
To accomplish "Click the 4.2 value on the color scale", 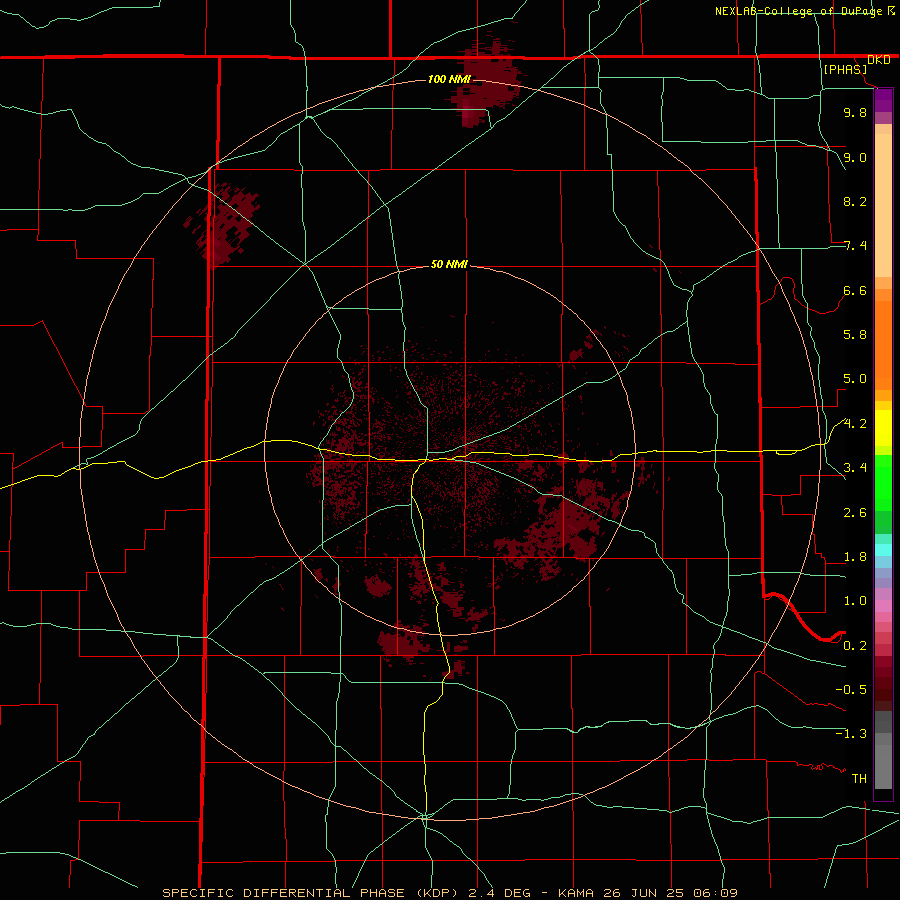I will (x=855, y=424).
